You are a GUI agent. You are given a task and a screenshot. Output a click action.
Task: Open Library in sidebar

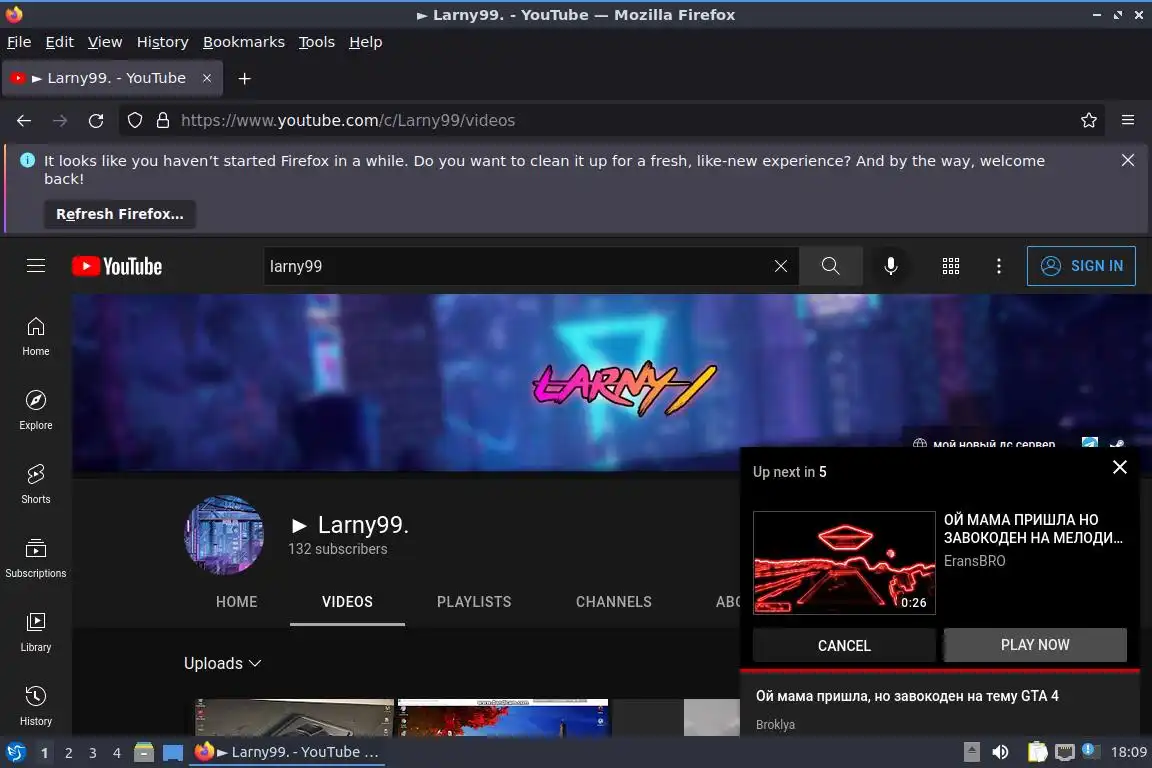(35, 633)
